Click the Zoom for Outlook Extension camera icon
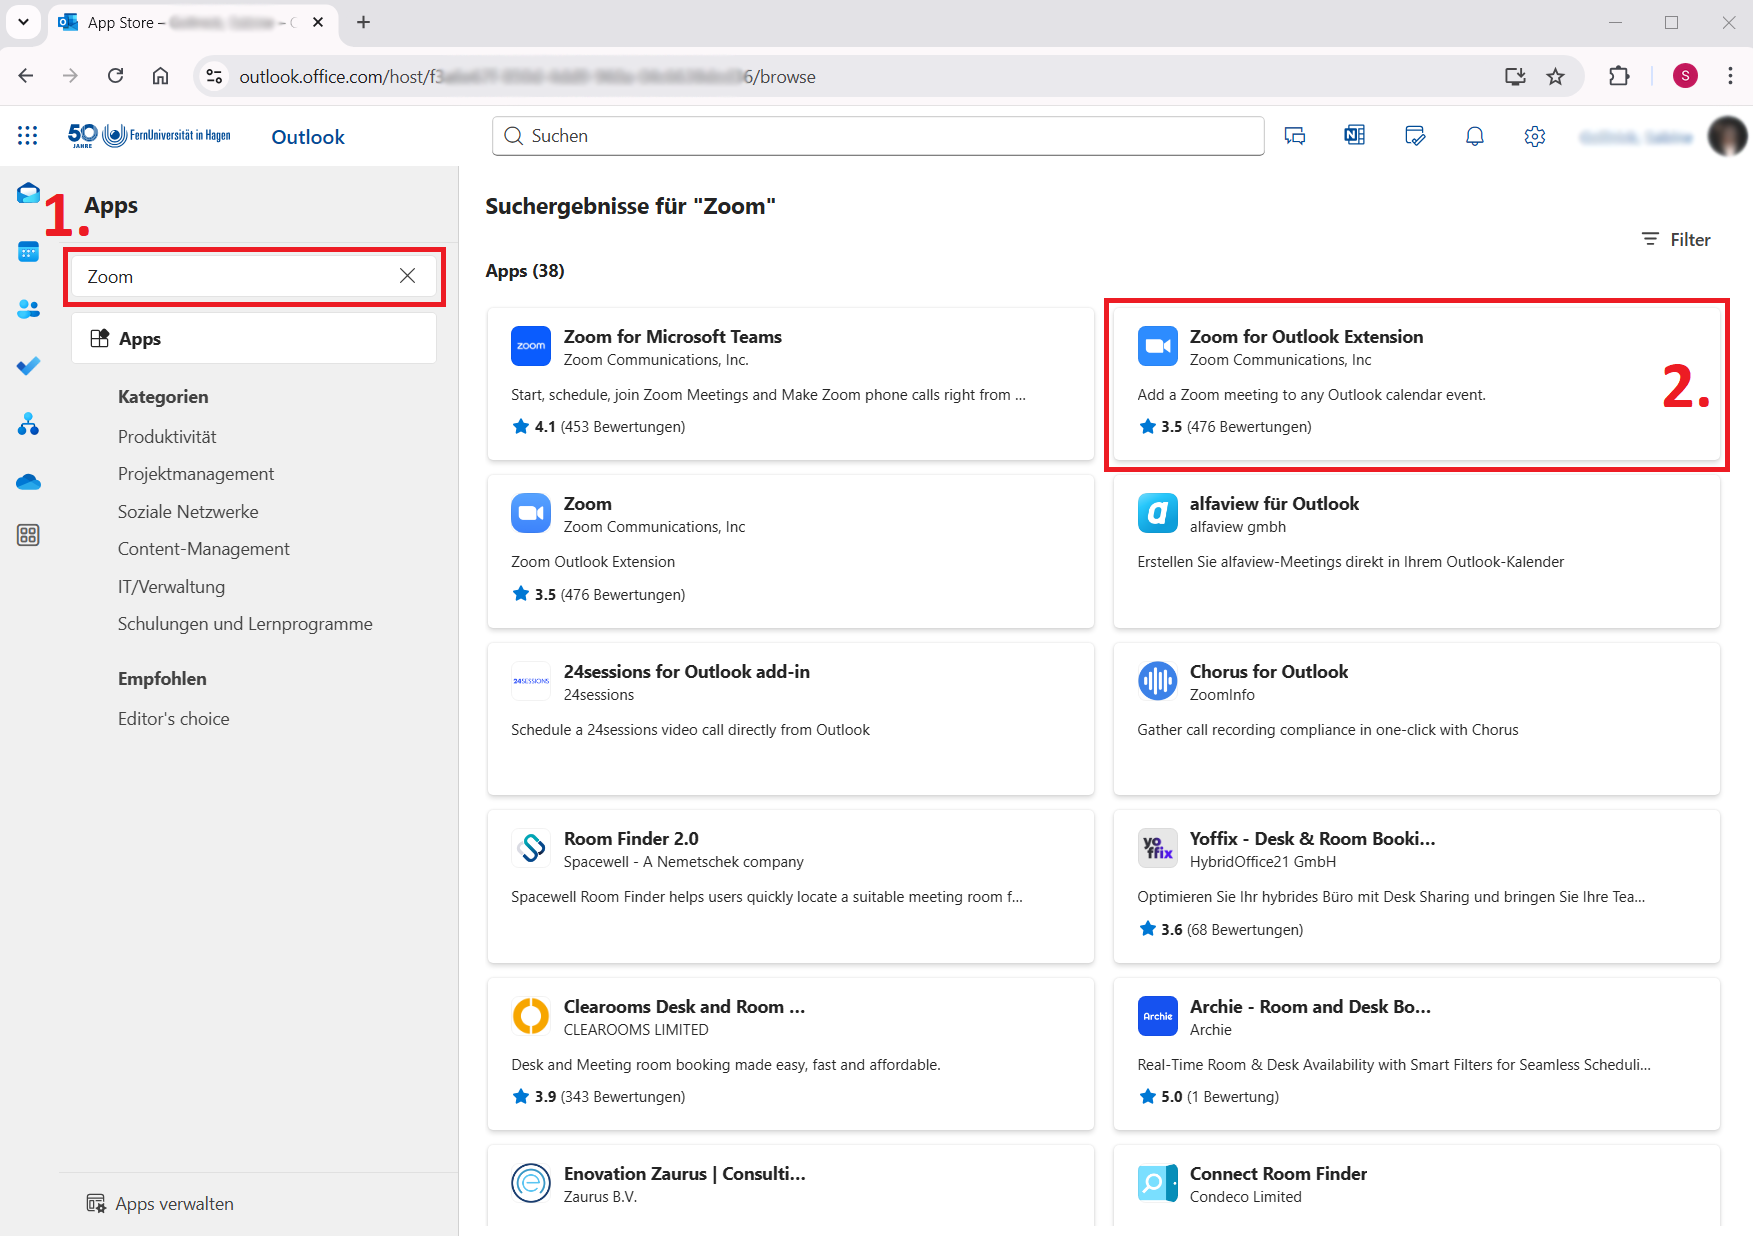Viewport: 1753px width, 1236px height. tap(1157, 346)
